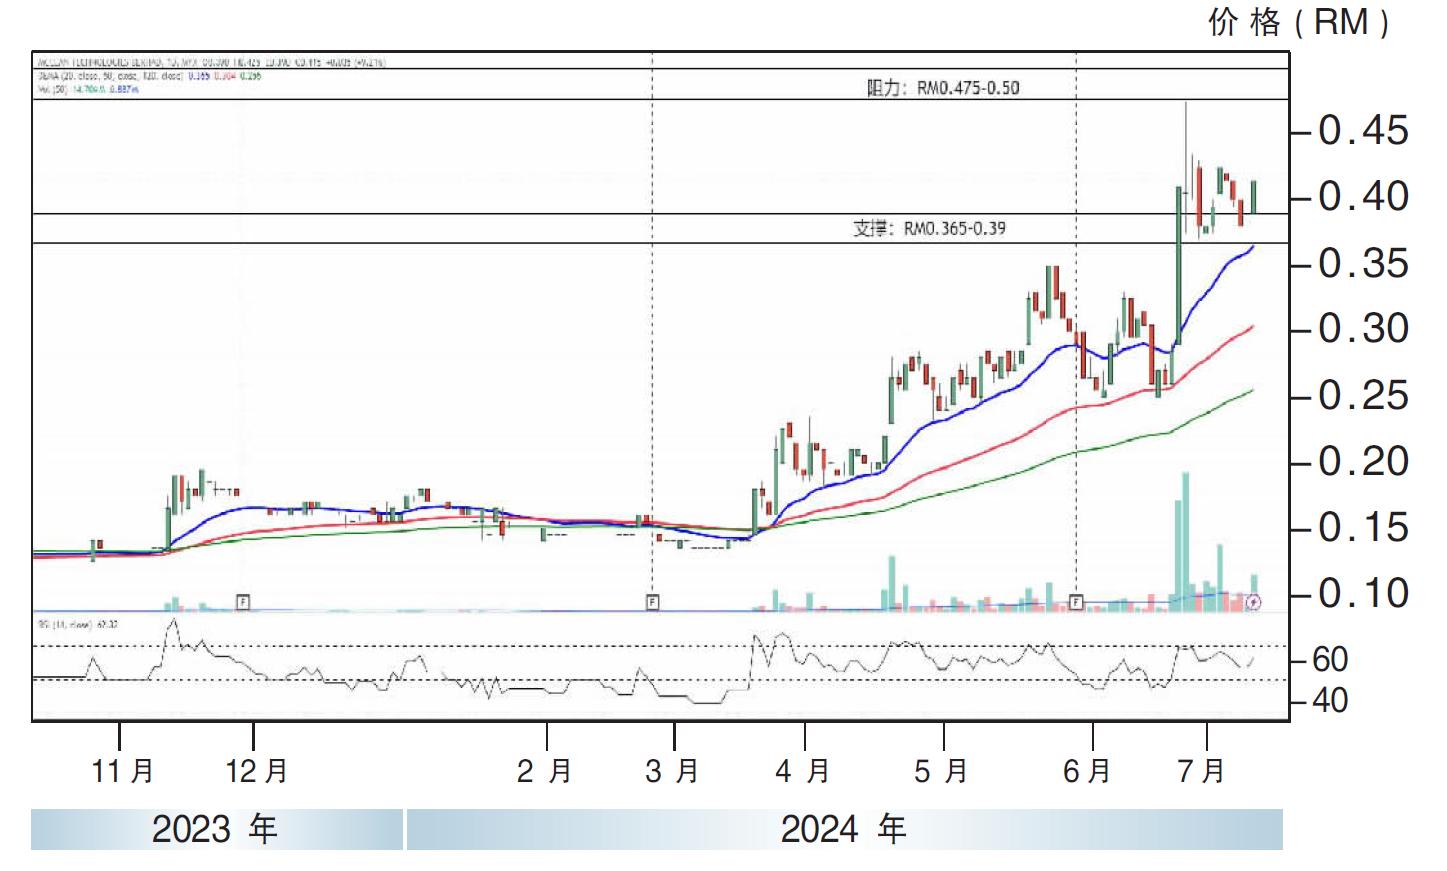Click the SMA value 0.365 in blue

(199, 75)
